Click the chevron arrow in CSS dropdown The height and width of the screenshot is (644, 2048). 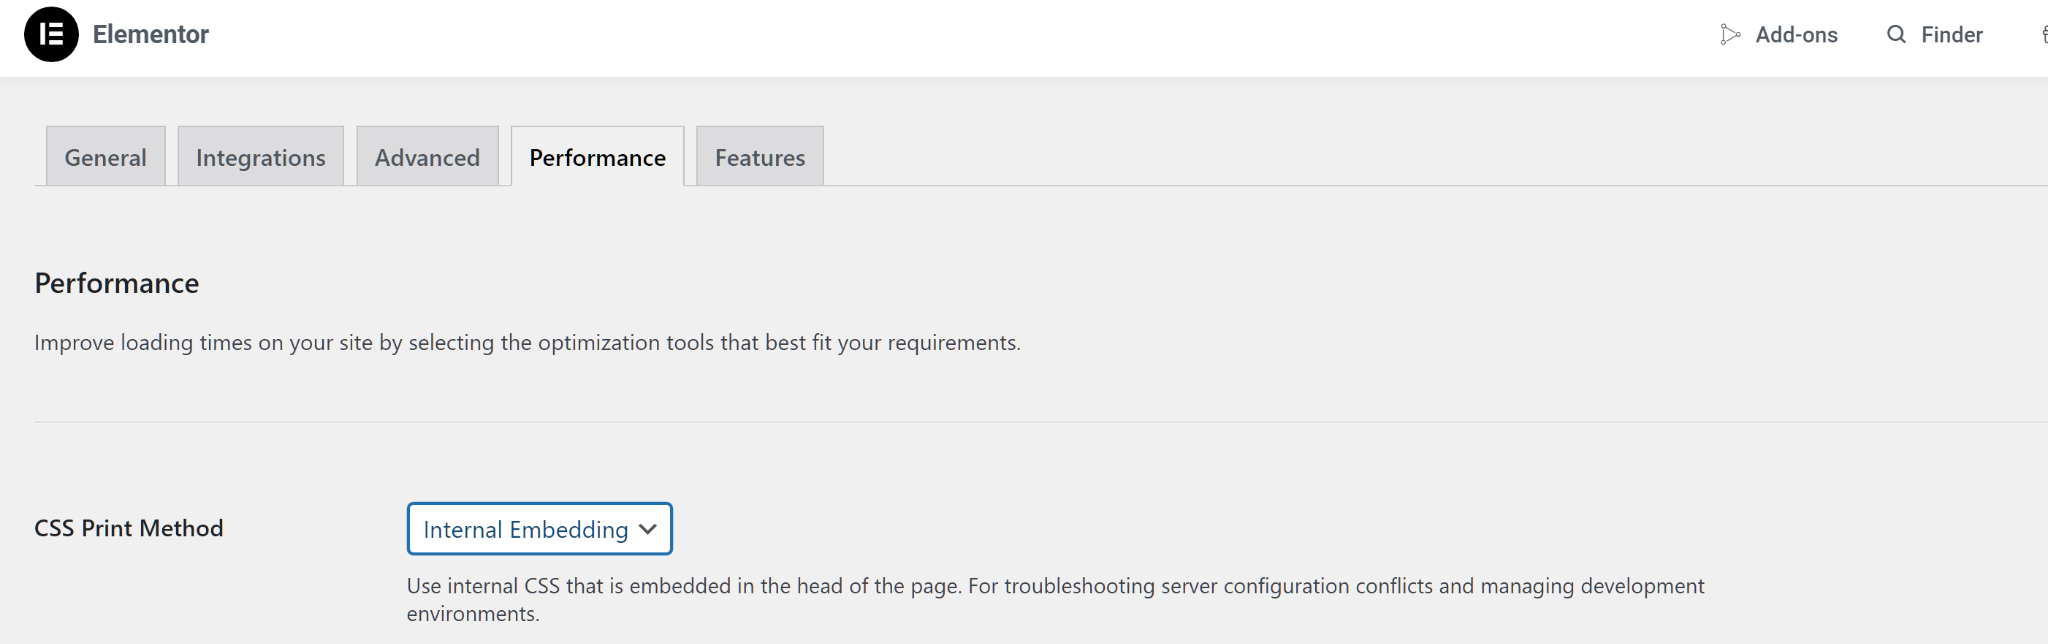tap(648, 529)
